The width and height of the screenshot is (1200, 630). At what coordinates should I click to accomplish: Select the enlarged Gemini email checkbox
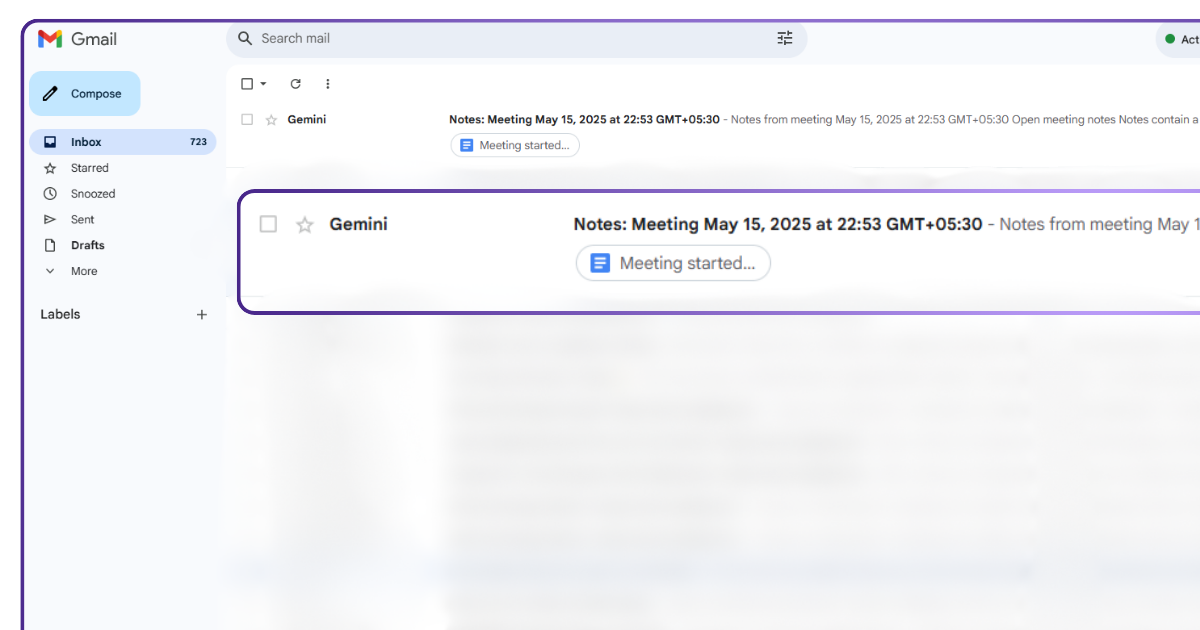point(268,224)
